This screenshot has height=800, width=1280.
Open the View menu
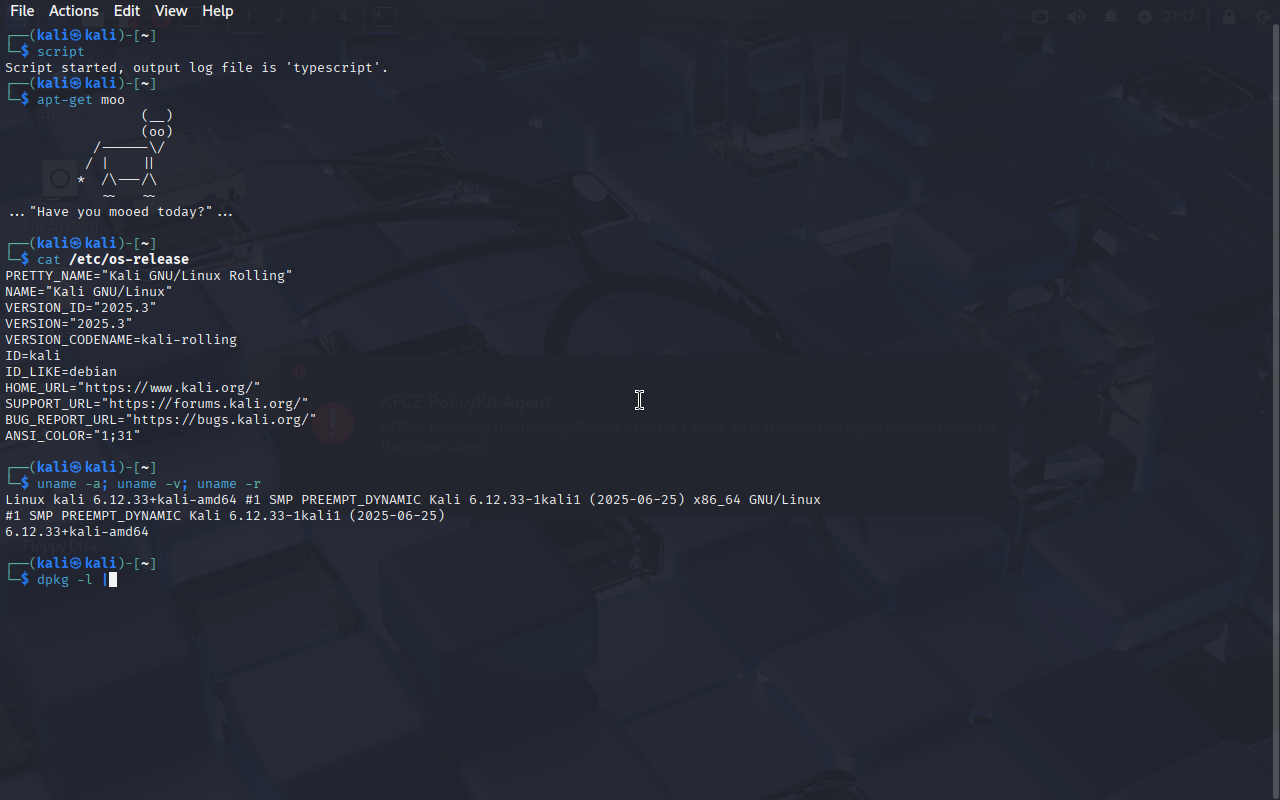click(171, 11)
